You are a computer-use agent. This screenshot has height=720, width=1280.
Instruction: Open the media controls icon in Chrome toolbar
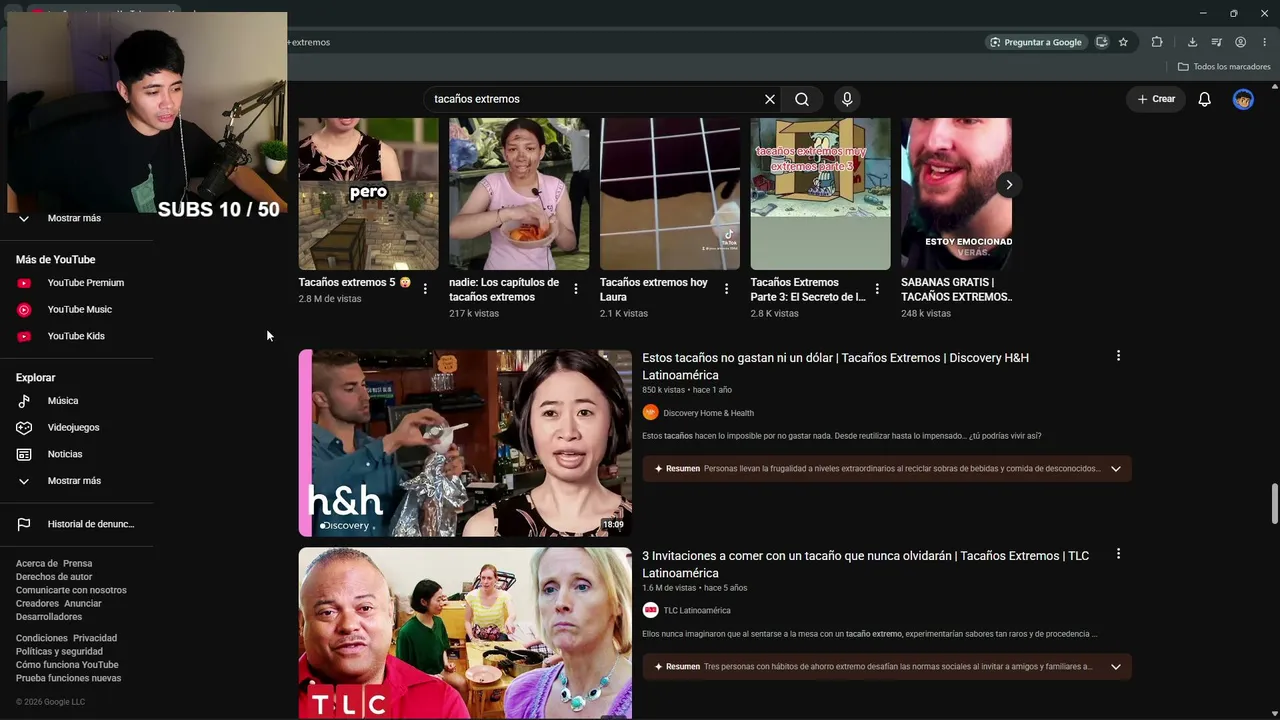pos(1216,42)
